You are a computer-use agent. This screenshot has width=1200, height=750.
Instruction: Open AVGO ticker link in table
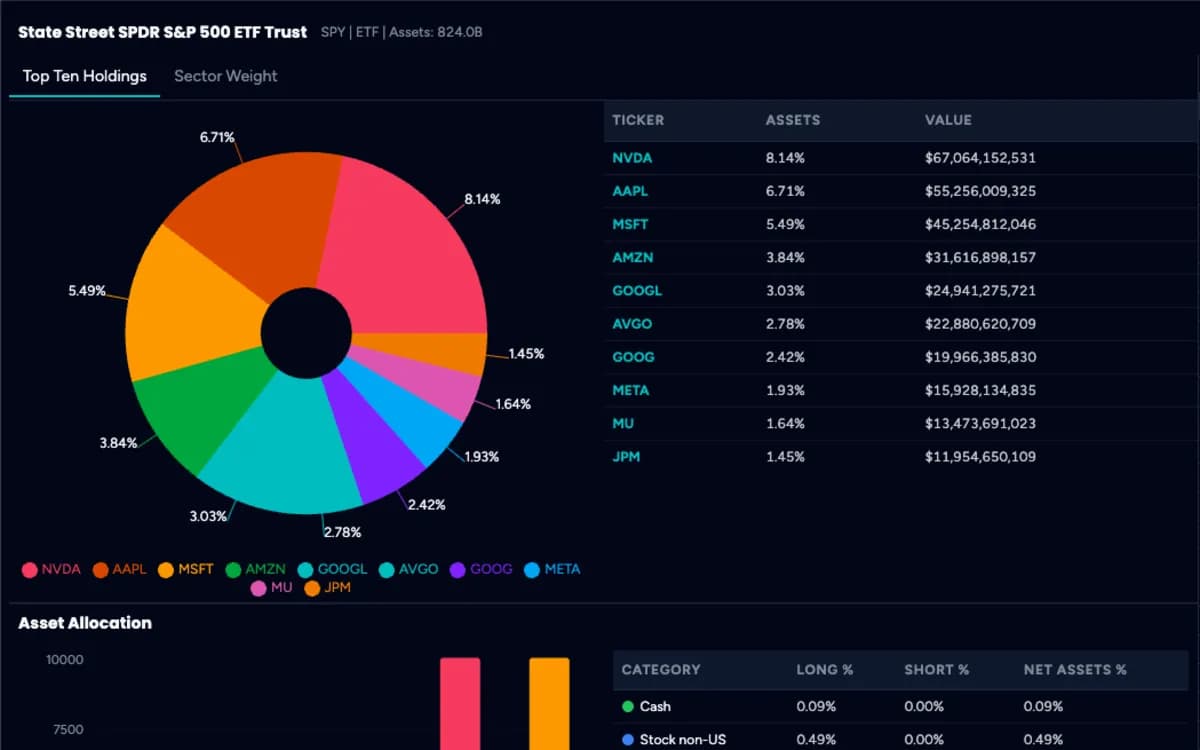[632, 324]
